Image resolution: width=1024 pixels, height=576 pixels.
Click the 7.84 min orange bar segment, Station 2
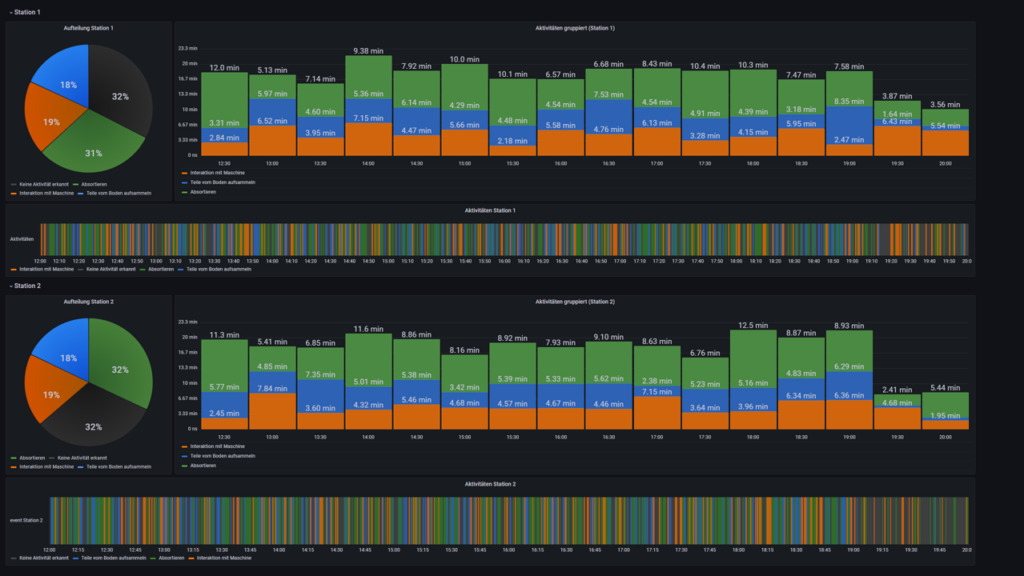pos(272,412)
